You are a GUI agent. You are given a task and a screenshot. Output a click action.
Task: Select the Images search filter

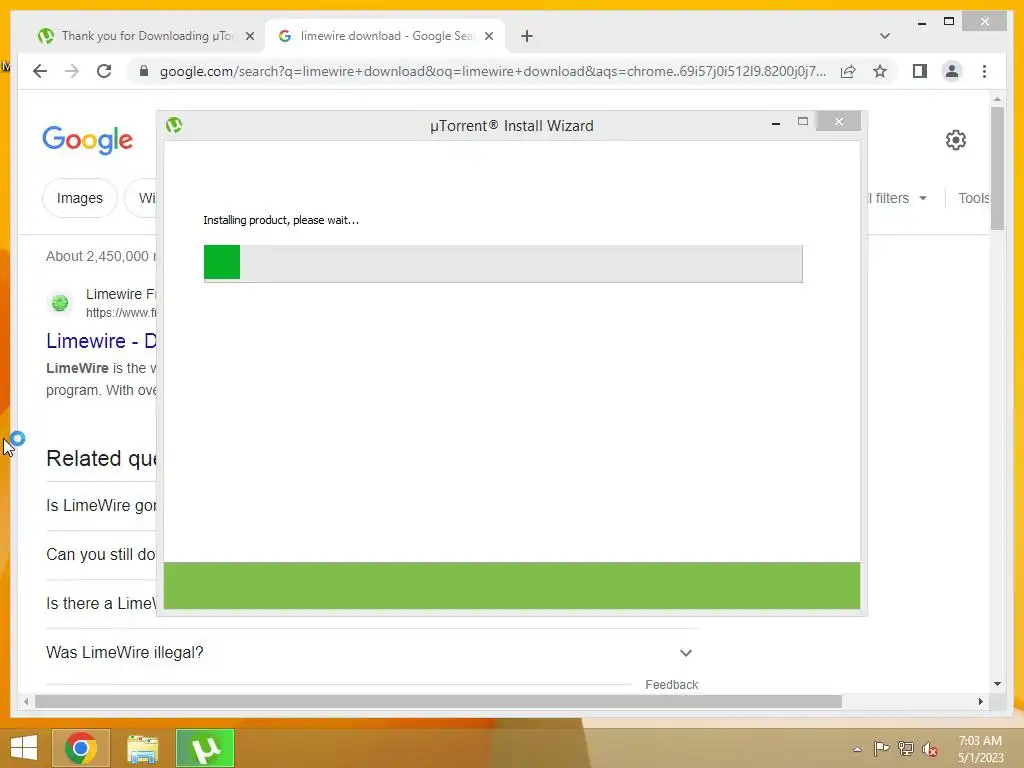point(80,198)
